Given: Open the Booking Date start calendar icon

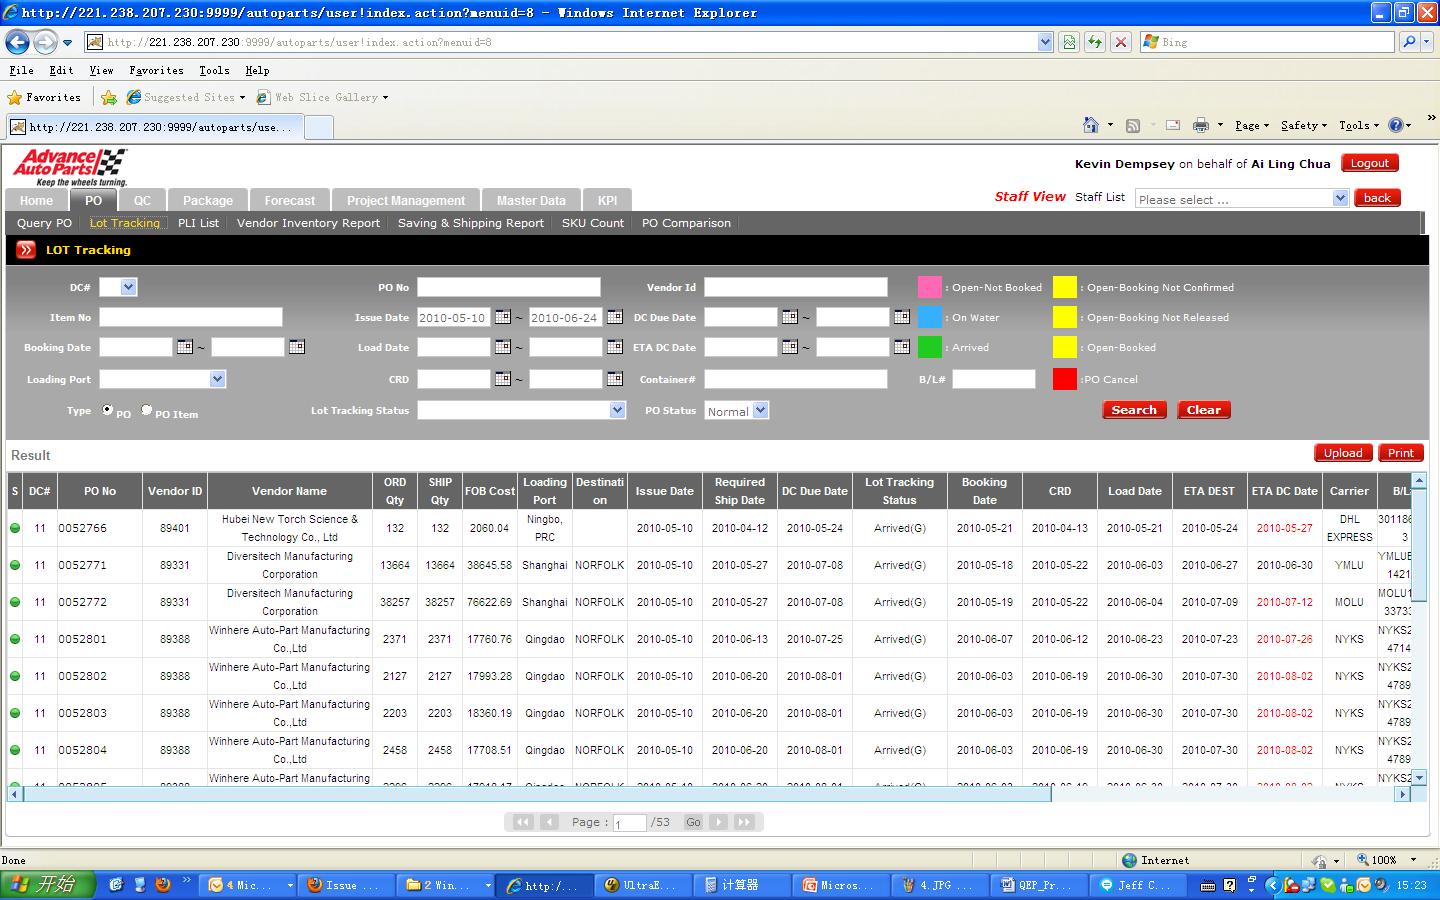Looking at the screenshot, I should 185,347.
